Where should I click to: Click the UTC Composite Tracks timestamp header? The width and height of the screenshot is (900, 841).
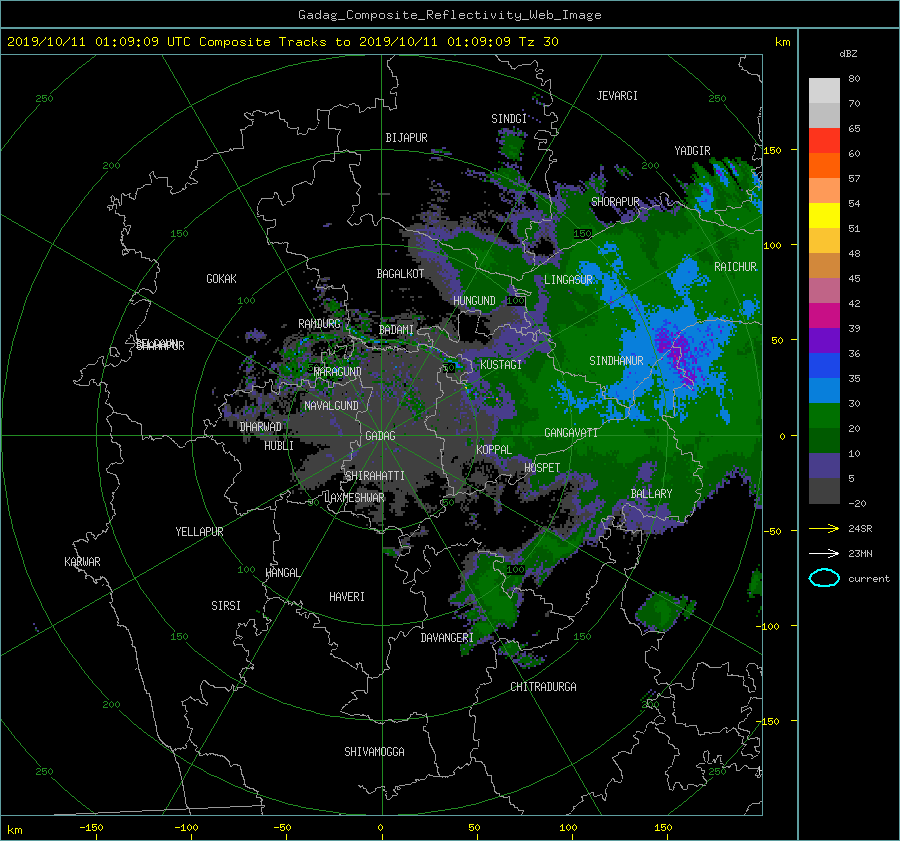click(282, 42)
